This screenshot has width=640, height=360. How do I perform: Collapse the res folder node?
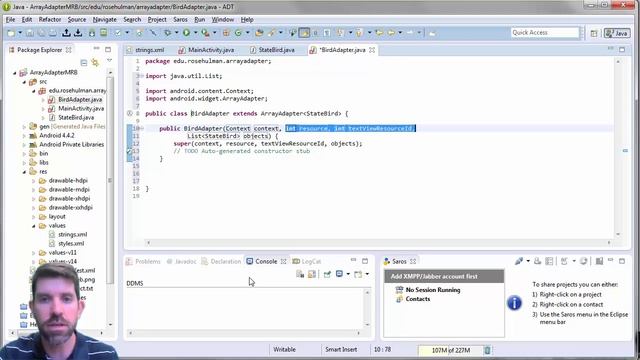tap(24, 172)
